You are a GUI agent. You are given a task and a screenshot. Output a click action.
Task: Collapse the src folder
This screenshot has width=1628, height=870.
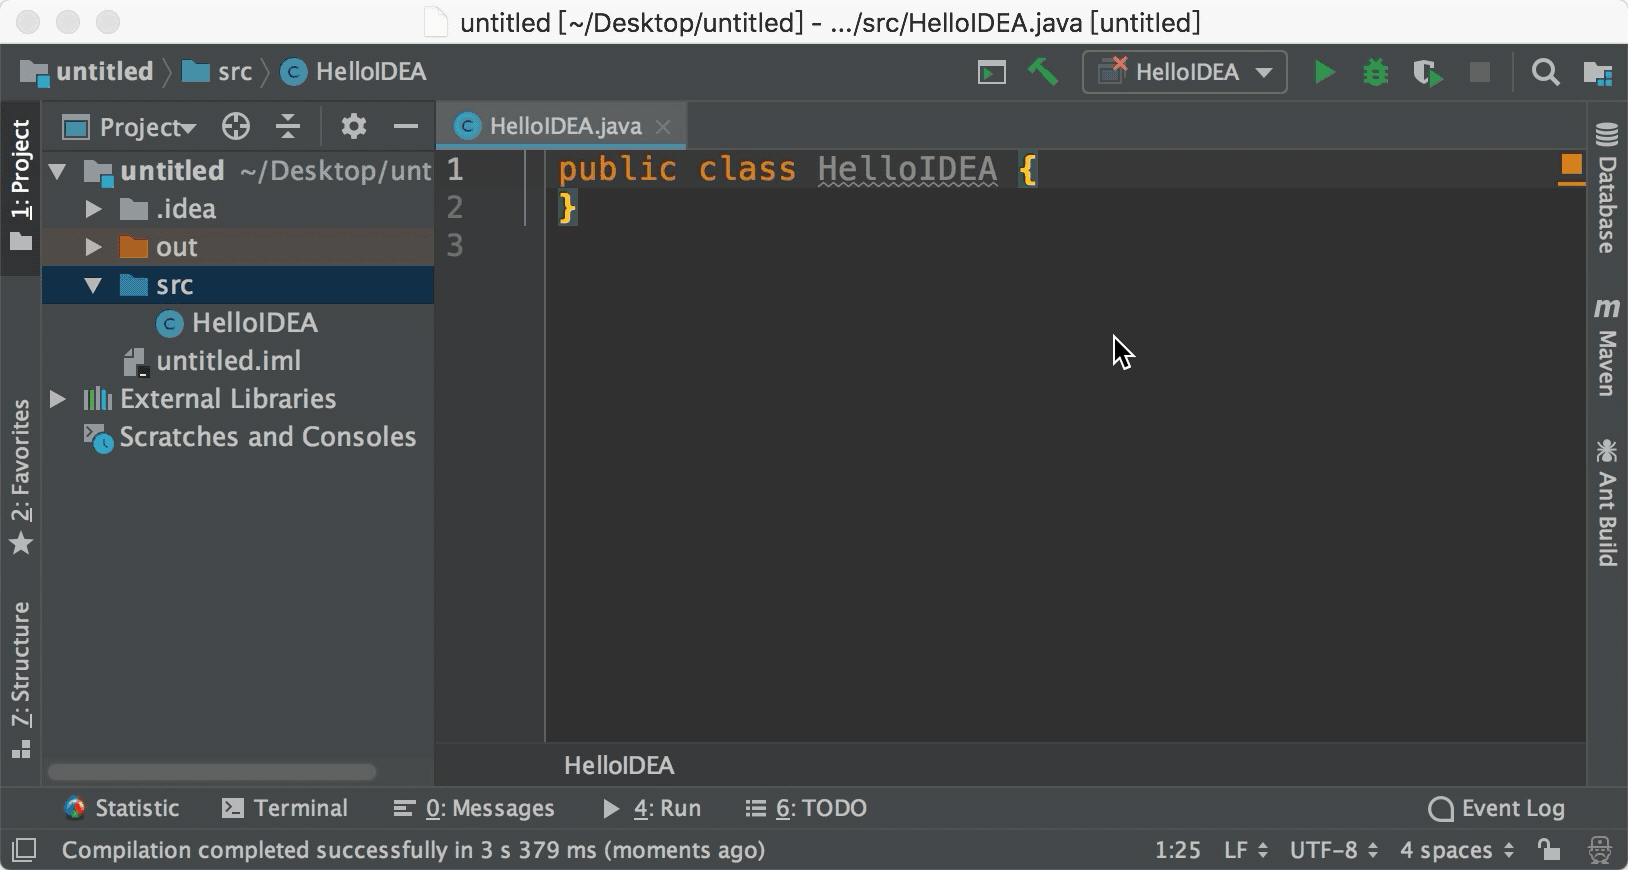coord(94,285)
